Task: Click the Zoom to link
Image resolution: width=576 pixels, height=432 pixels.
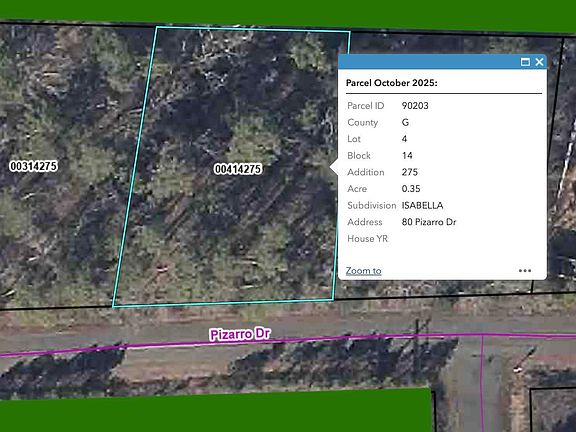Action: tap(363, 271)
